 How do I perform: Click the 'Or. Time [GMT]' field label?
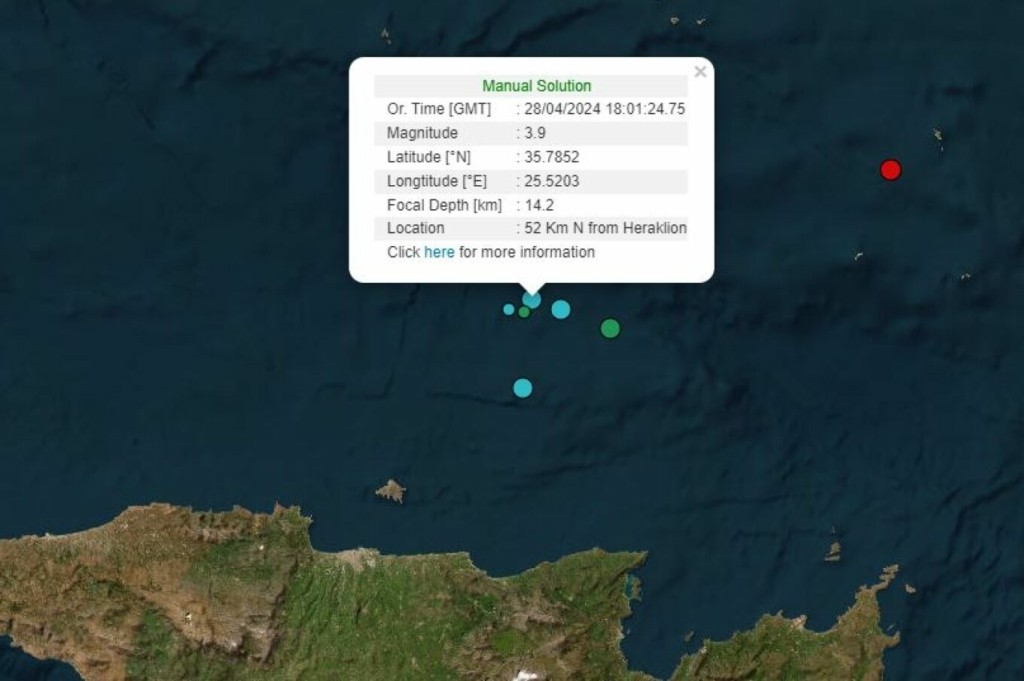click(x=438, y=109)
